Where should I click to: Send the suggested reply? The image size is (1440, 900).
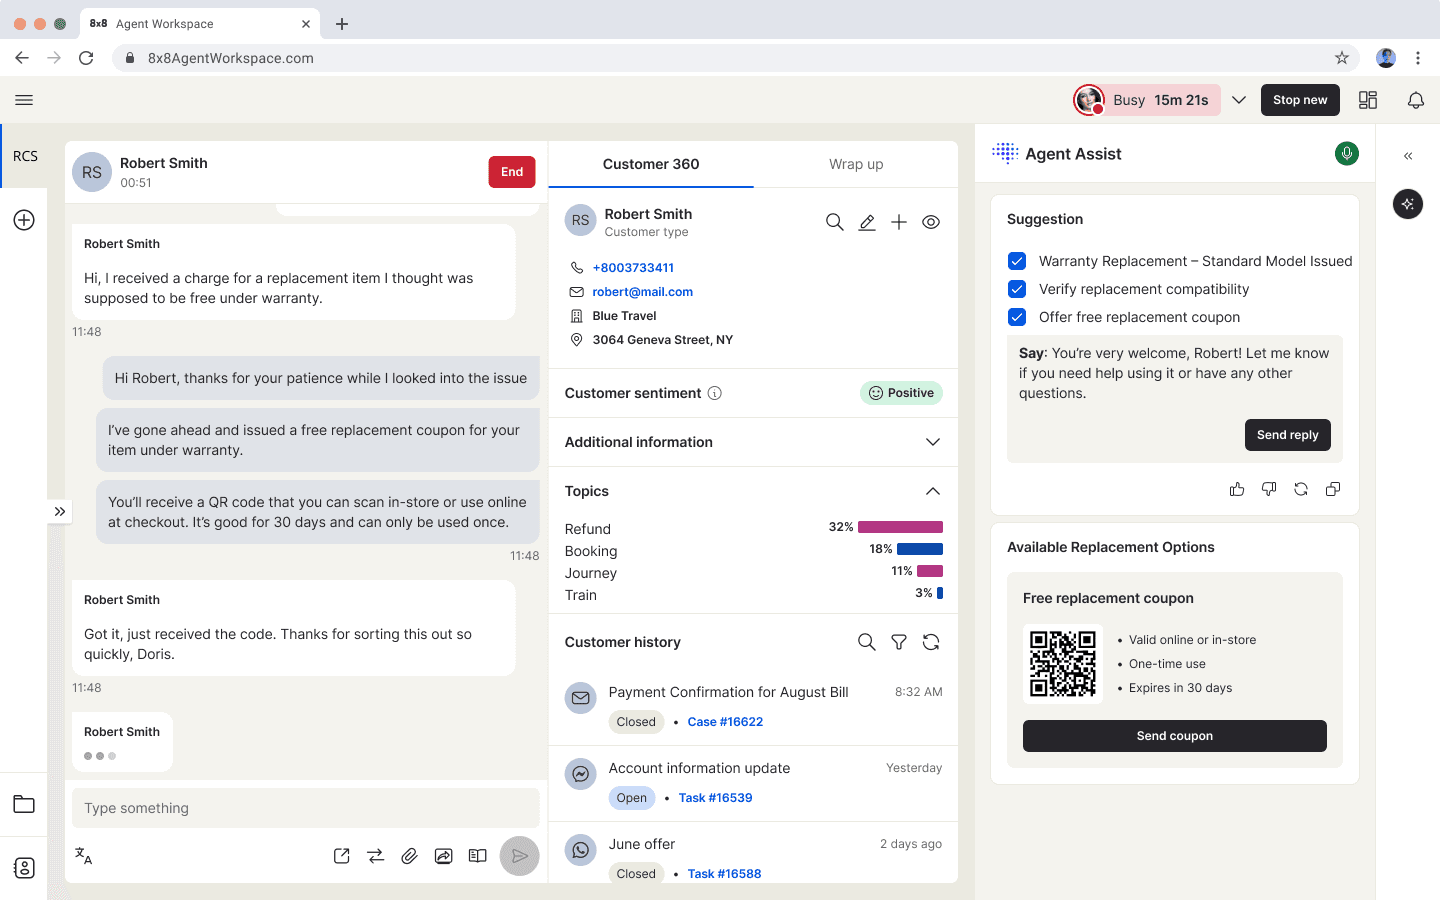coord(1287,435)
